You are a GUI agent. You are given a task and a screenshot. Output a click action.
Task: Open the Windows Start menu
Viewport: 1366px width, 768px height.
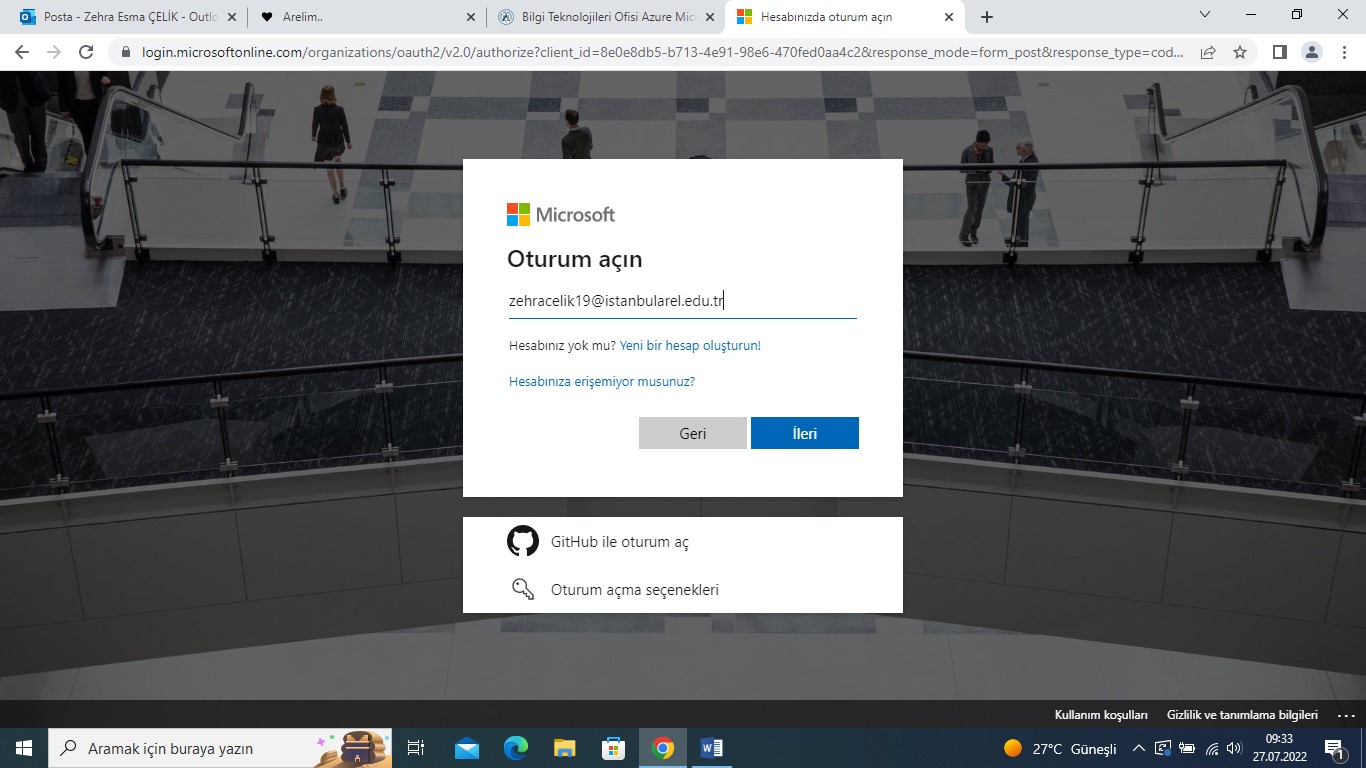coord(24,748)
